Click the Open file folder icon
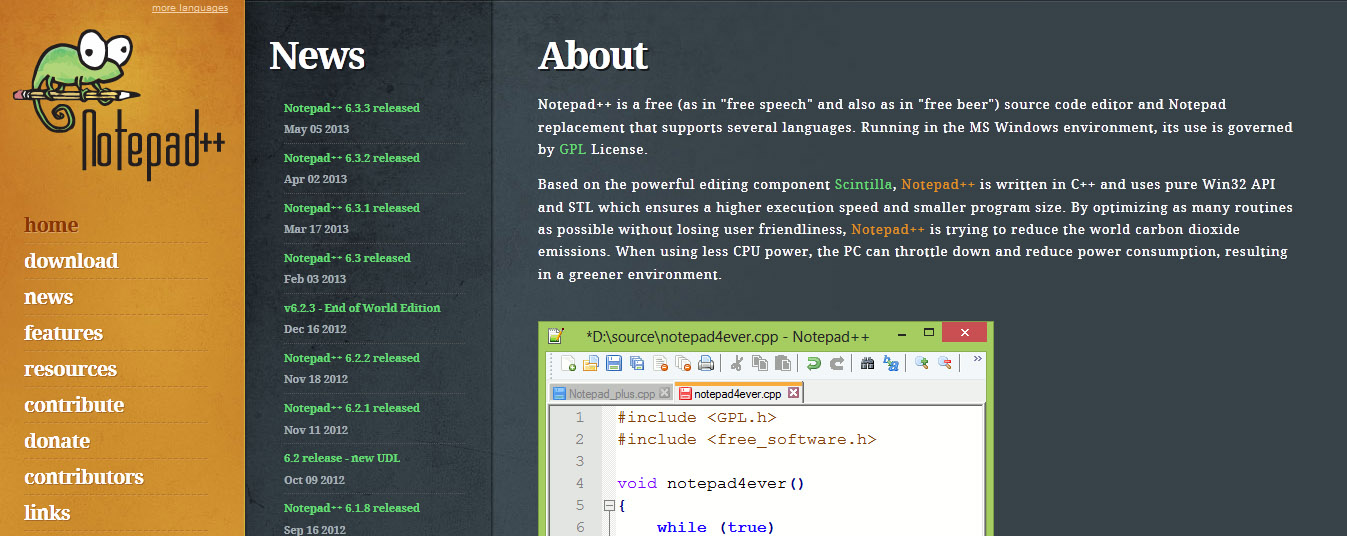Screen dimensions: 1347x536 [591, 363]
